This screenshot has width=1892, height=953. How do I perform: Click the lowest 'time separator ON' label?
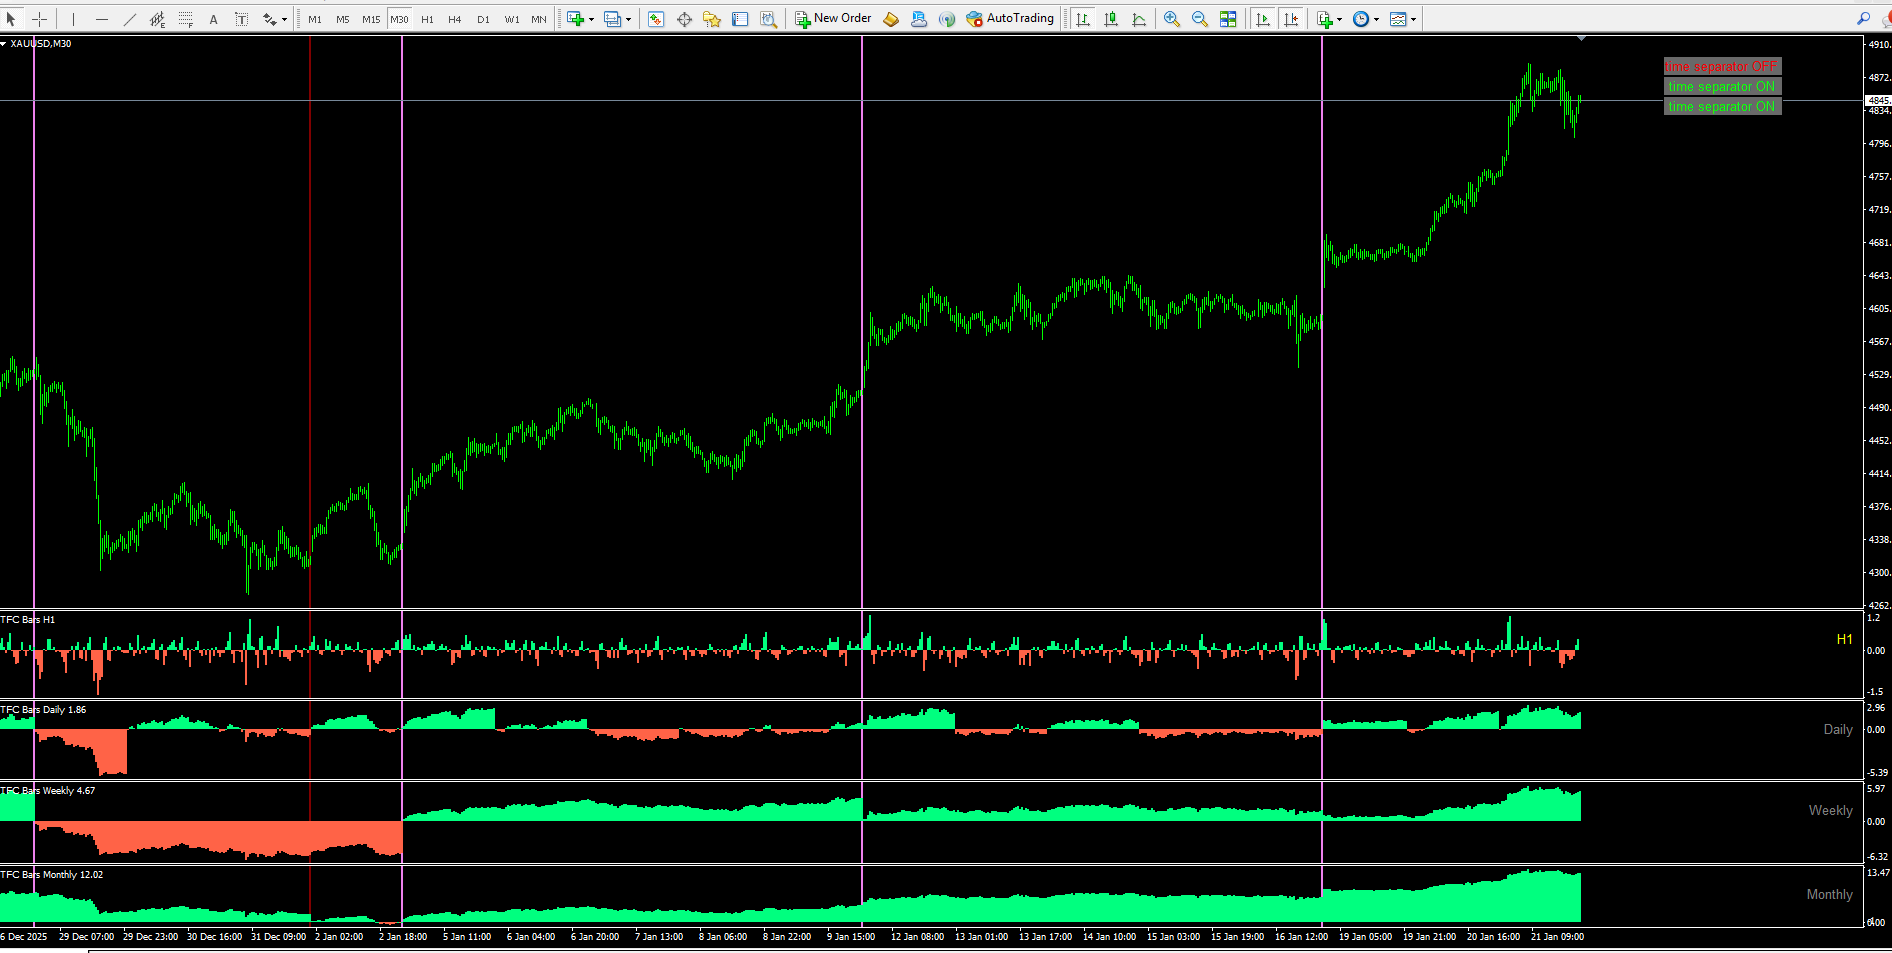pyautogui.click(x=1722, y=107)
